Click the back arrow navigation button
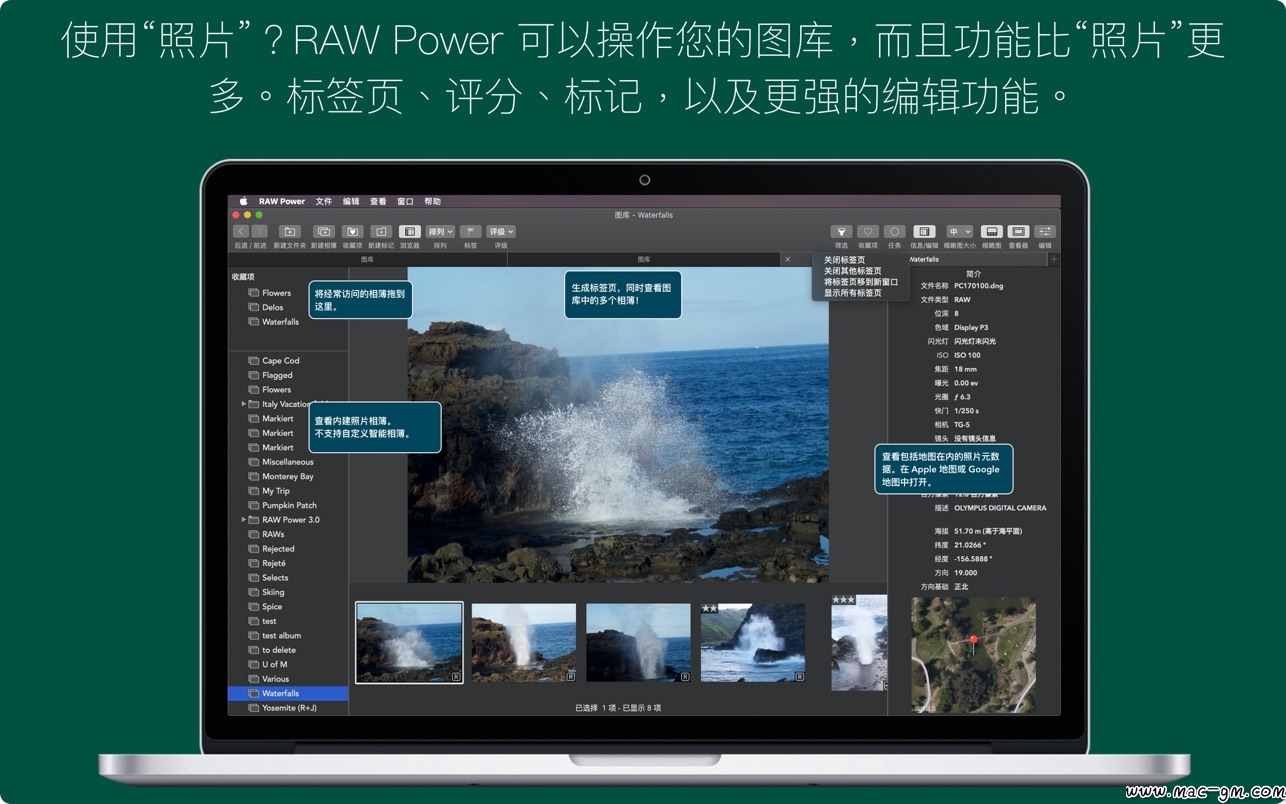1286x804 pixels. pos(241,232)
